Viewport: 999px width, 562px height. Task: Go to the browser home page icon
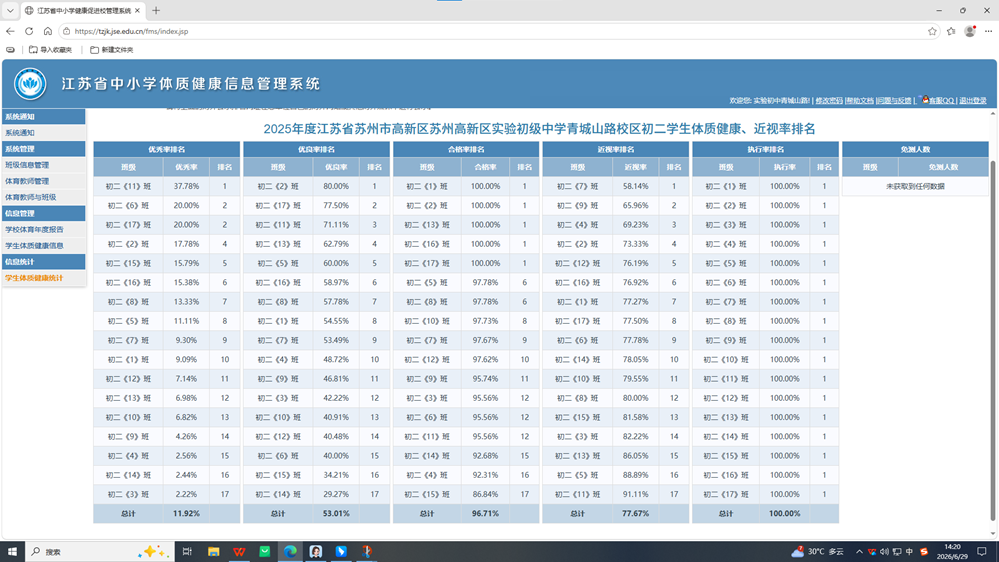[x=48, y=31]
